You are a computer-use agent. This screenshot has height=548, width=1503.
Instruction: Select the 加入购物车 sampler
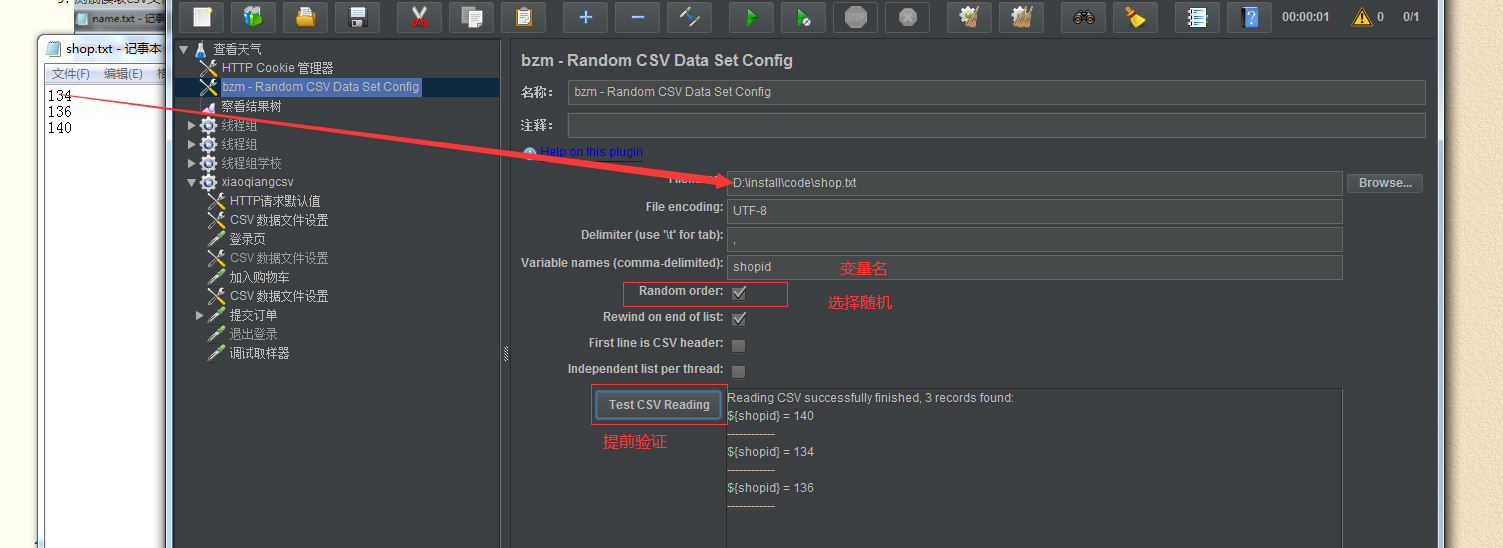coord(259,277)
